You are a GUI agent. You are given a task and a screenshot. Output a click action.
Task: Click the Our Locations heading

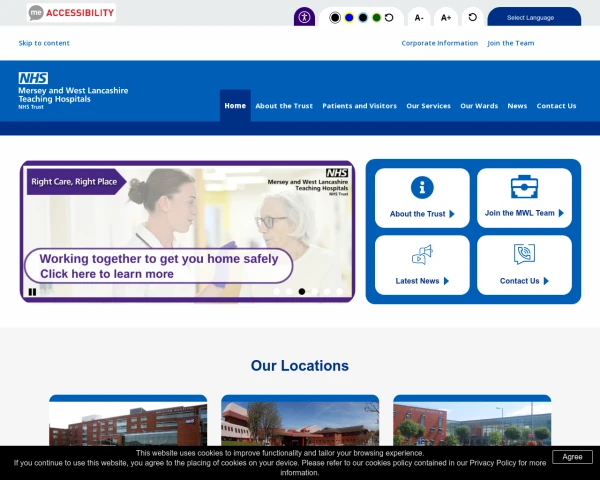[x=300, y=366]
